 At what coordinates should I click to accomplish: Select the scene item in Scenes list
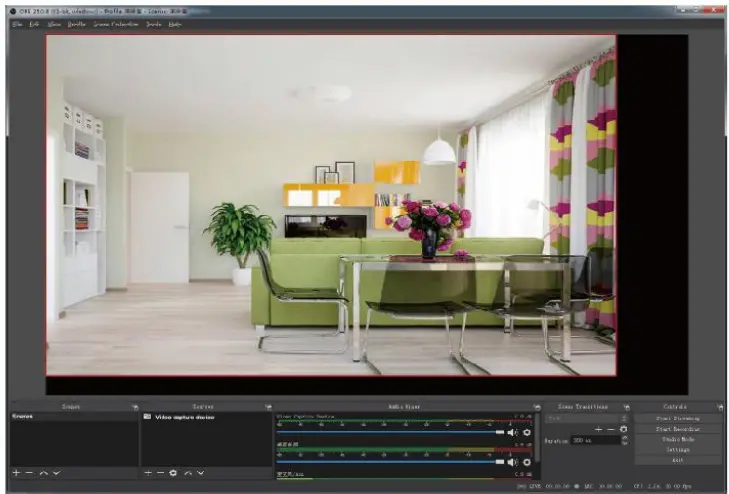74,416
